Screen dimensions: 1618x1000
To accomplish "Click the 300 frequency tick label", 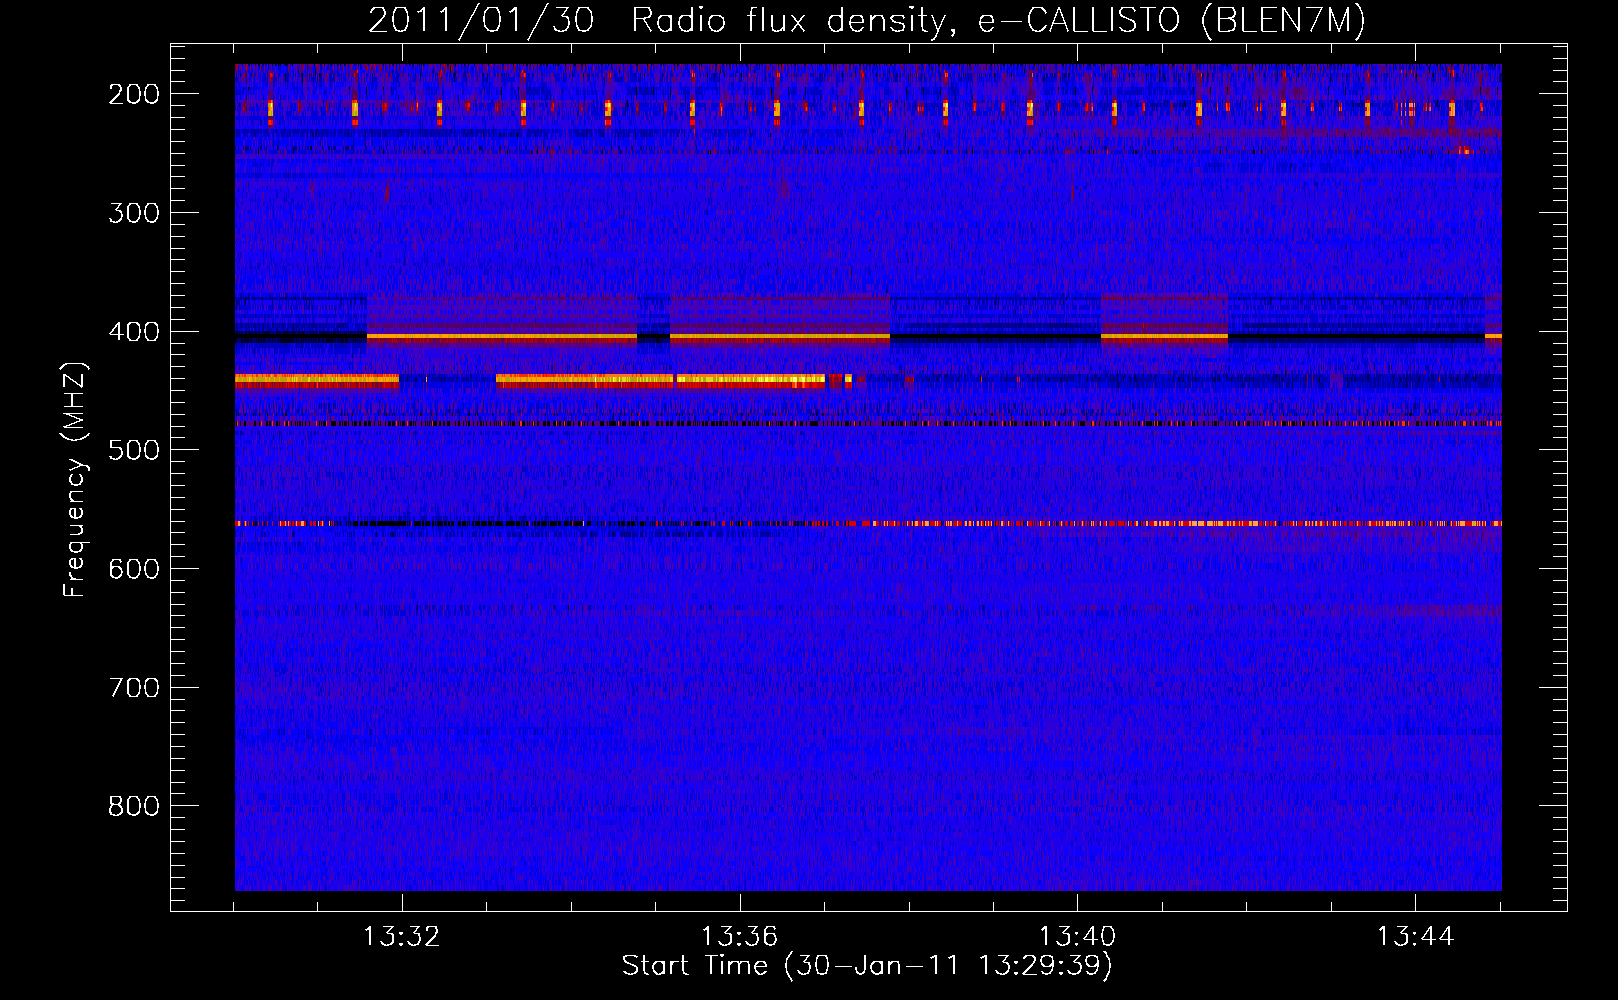I will point(134,213).
